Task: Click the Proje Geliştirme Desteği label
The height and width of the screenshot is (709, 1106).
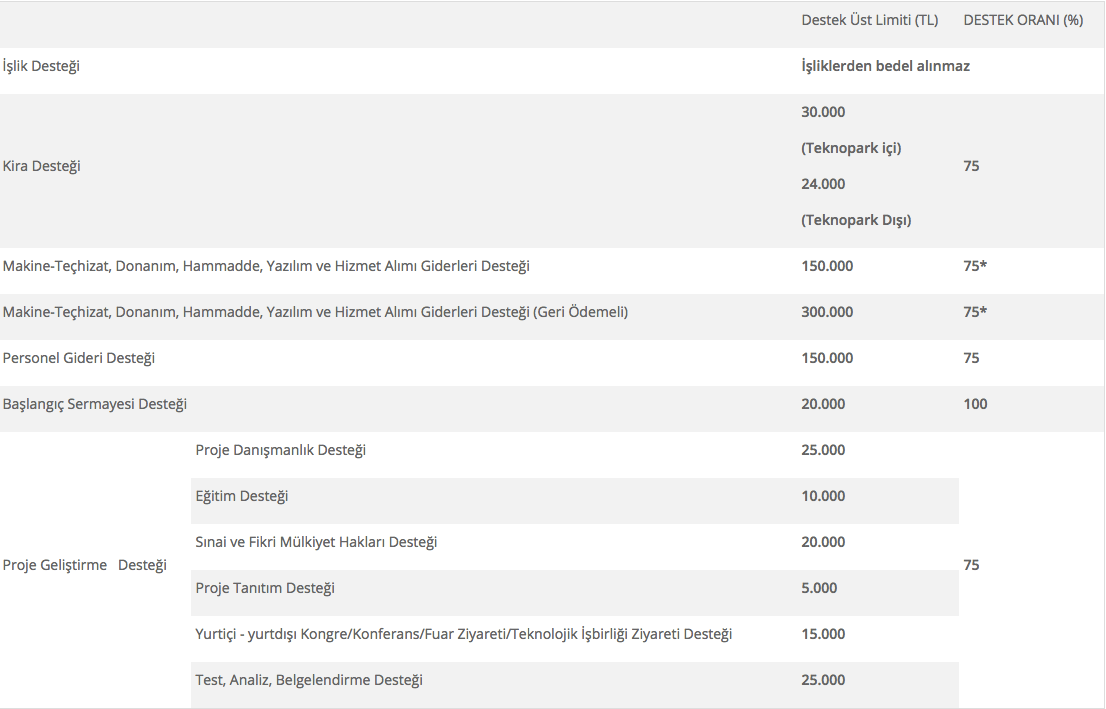Action: coord(85,565)
